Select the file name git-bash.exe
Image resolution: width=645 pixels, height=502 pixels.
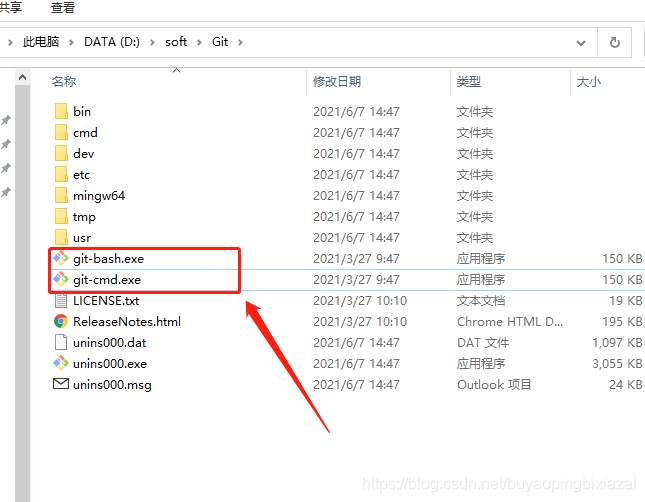[109, 258]
